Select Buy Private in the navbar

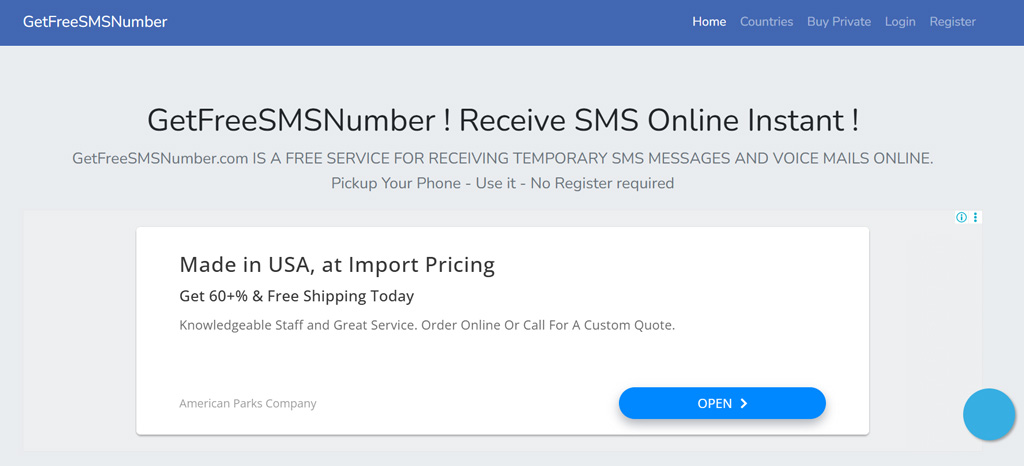(x=839, y=22)
